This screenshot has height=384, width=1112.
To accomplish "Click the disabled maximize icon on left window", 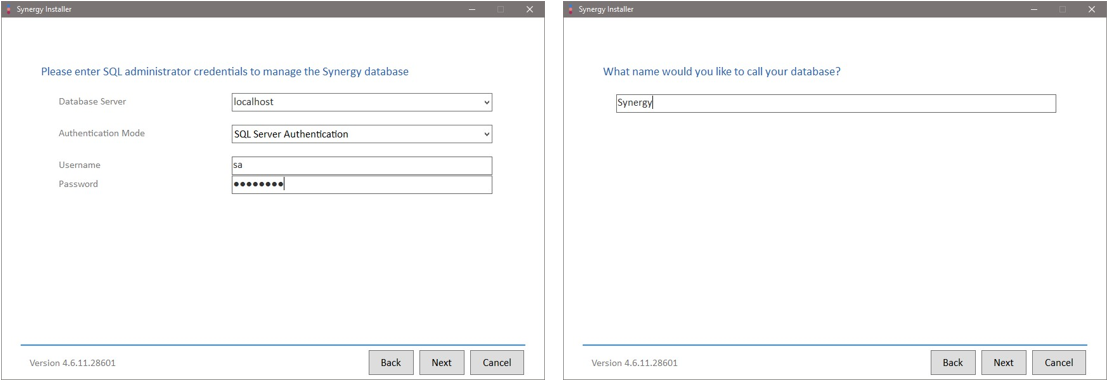I will pos(501,9).
